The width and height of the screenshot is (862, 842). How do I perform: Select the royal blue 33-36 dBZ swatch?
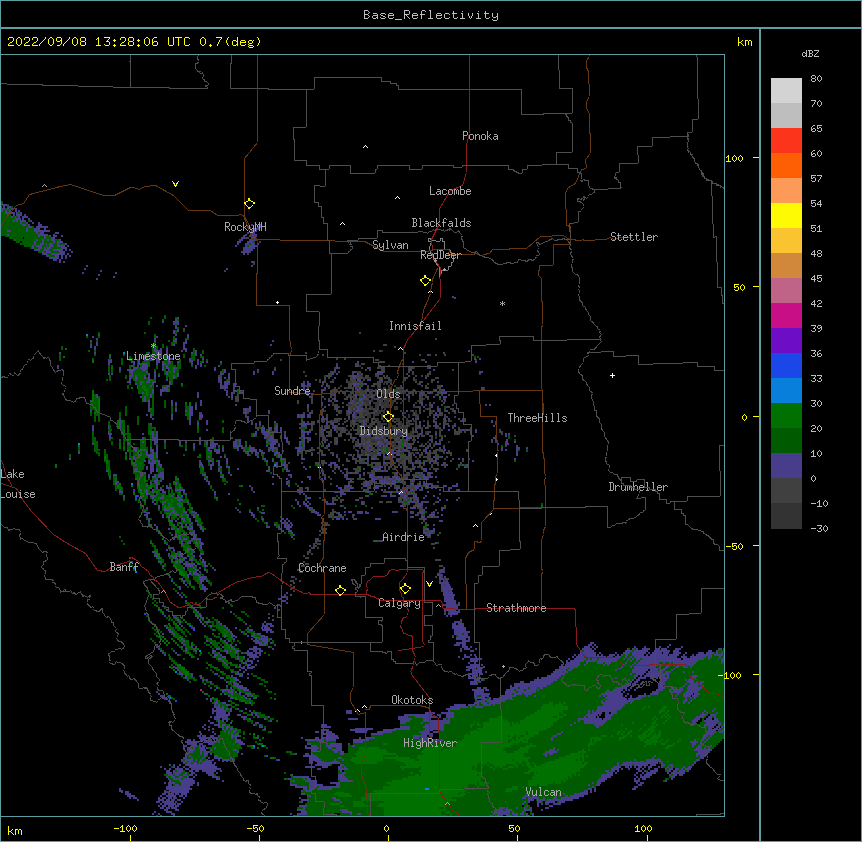[786, 365]
